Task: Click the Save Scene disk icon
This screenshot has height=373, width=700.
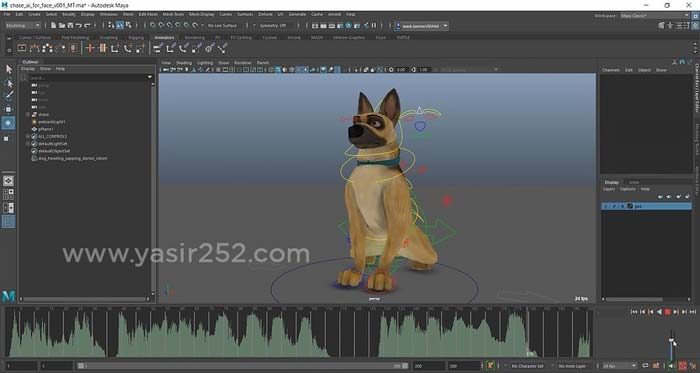Action: 70,25
